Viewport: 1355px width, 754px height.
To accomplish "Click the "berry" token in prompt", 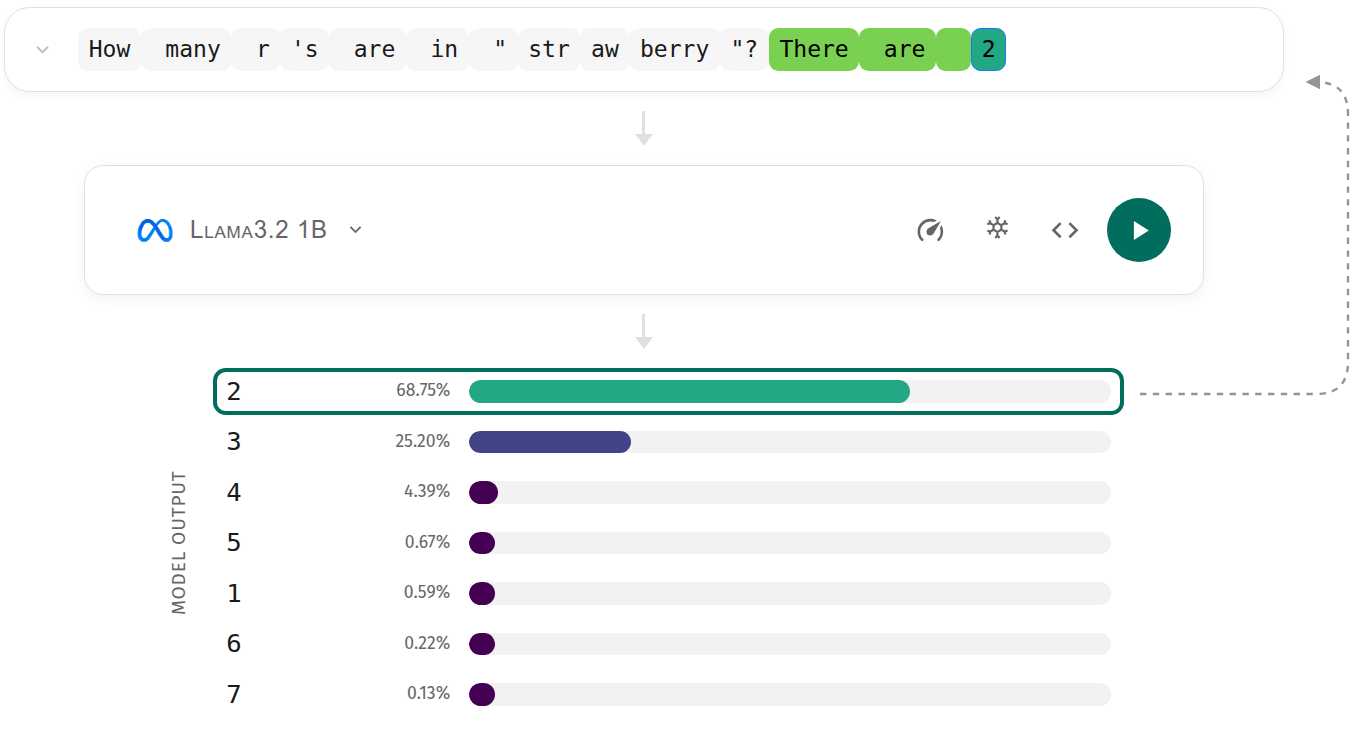I will (674, 50).
